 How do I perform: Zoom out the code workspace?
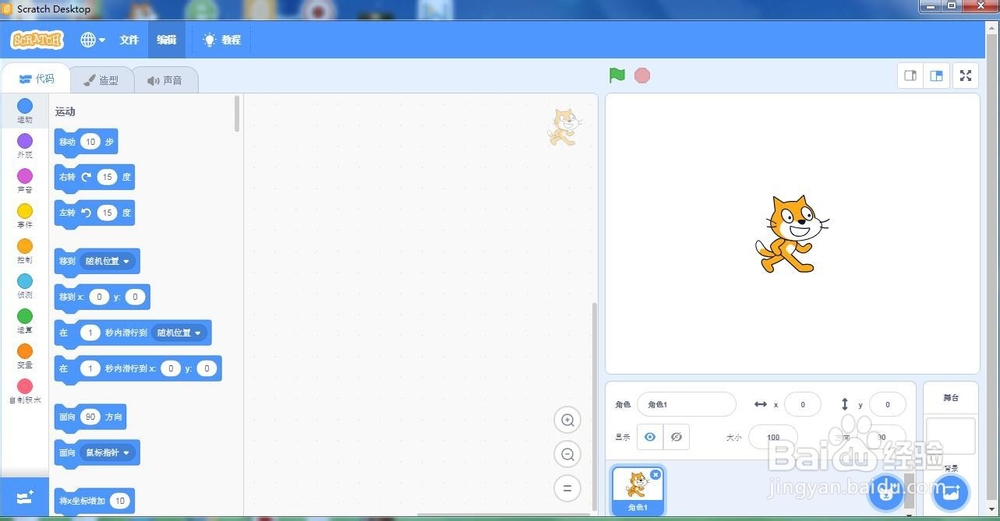(567, 454)
